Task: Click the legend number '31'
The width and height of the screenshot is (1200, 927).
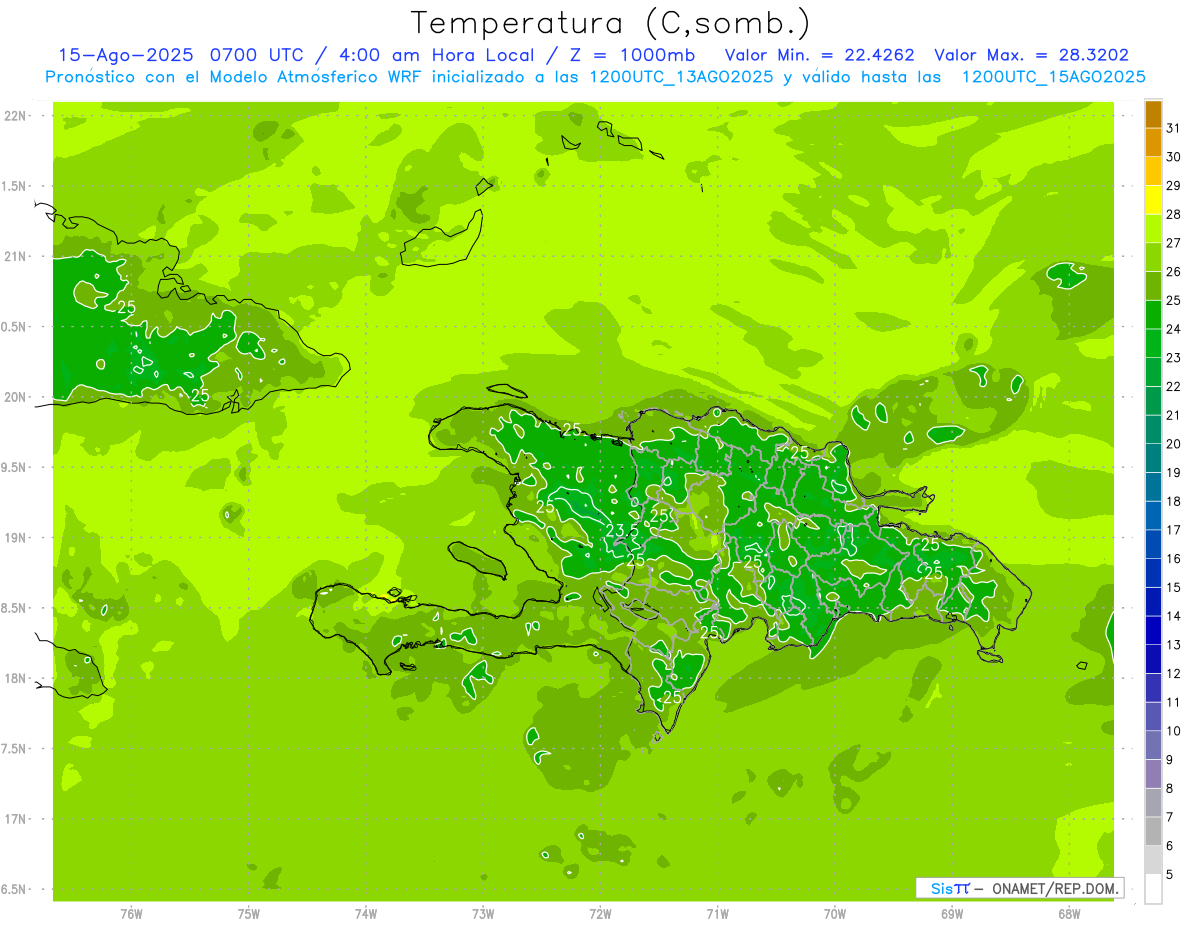Action: point(1174,128)
